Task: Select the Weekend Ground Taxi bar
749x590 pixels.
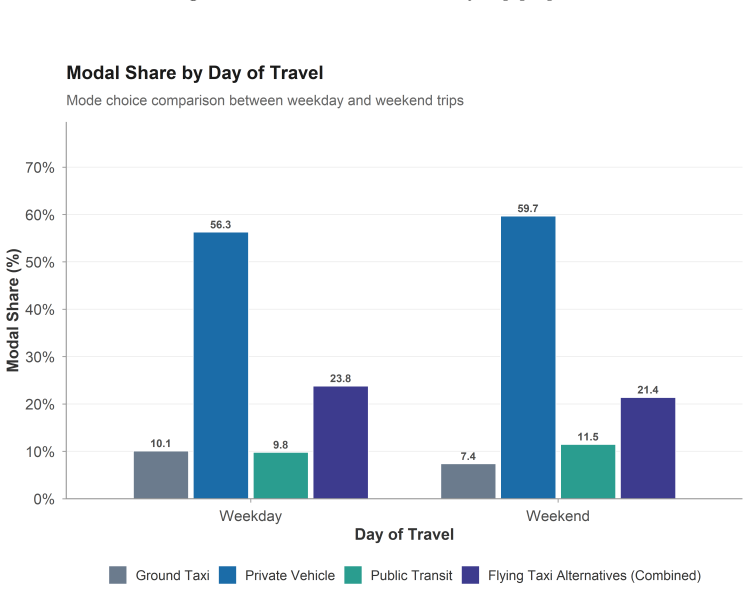Action: click(x=468, y=481)
